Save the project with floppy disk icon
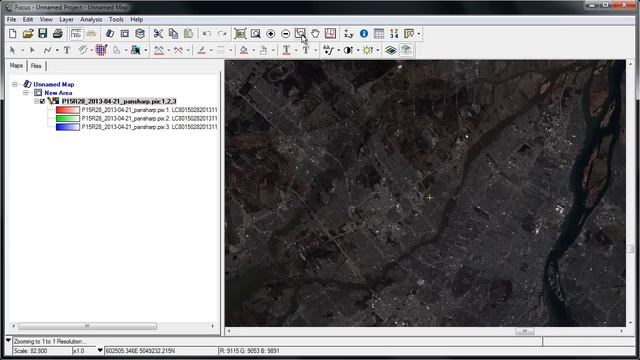 [43, 33]
